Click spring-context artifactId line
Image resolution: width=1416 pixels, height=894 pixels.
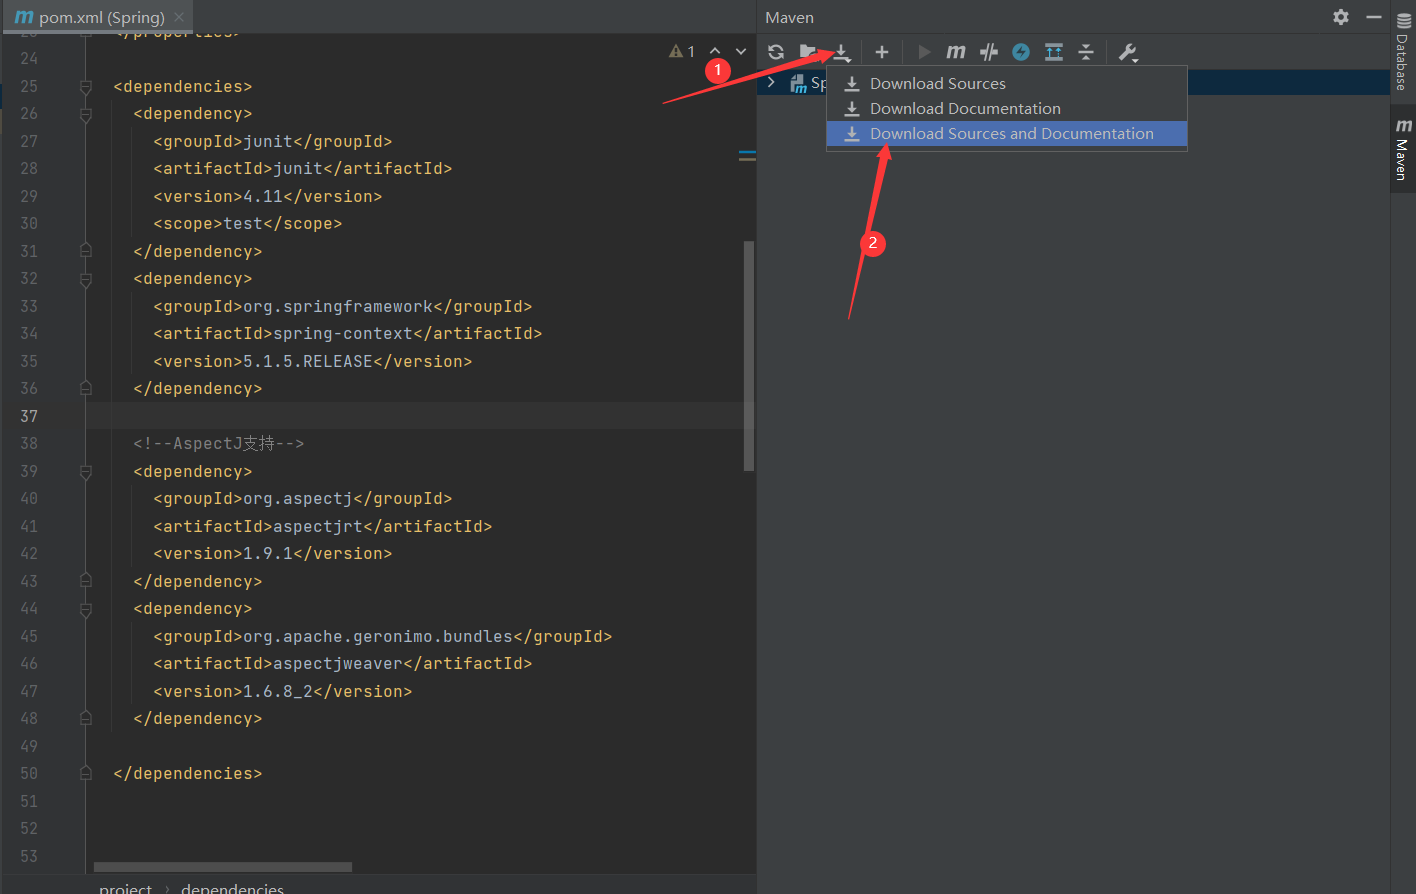tap(348, 333)
